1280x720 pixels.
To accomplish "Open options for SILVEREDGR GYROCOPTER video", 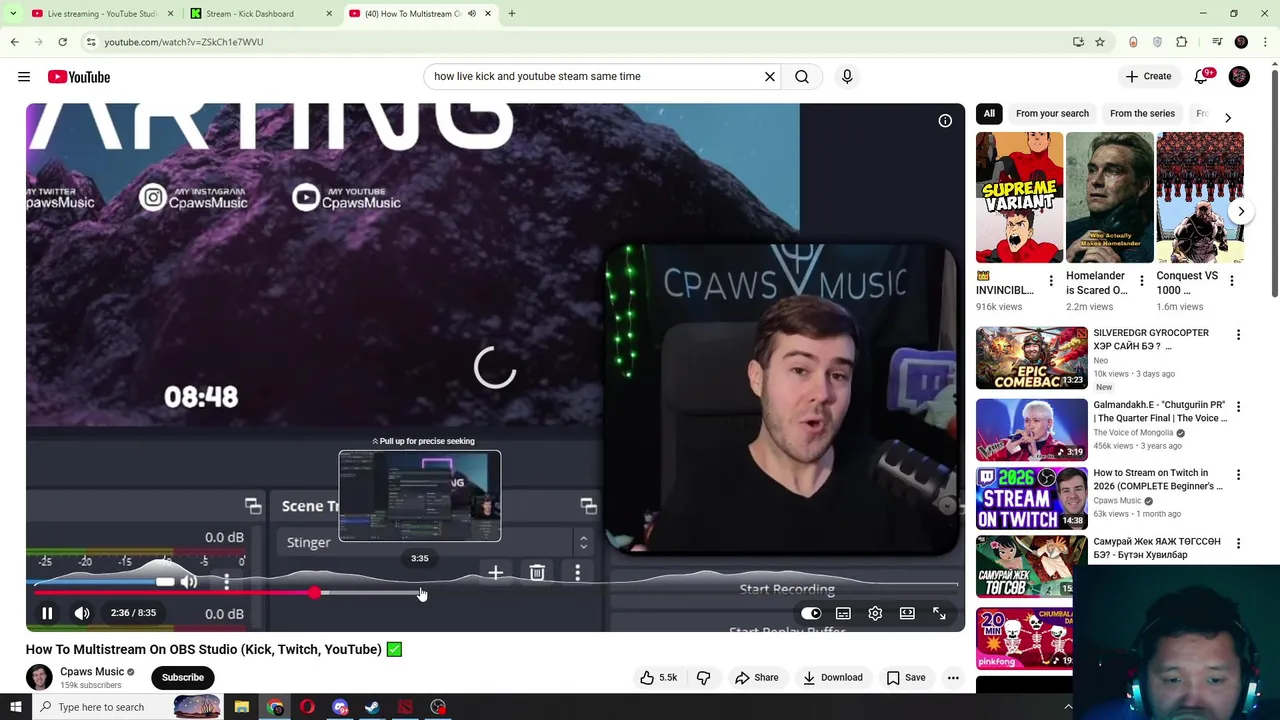I will [x=1238, y=335].
